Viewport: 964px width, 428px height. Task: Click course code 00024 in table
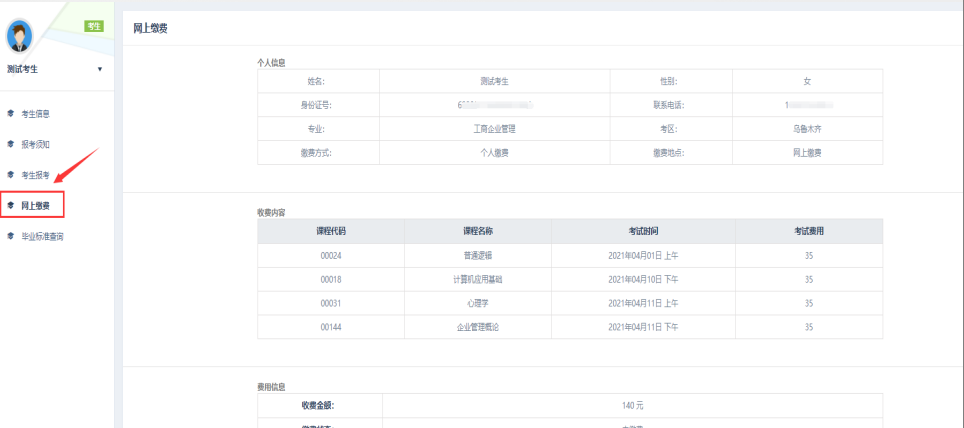(x=331, y=256)
